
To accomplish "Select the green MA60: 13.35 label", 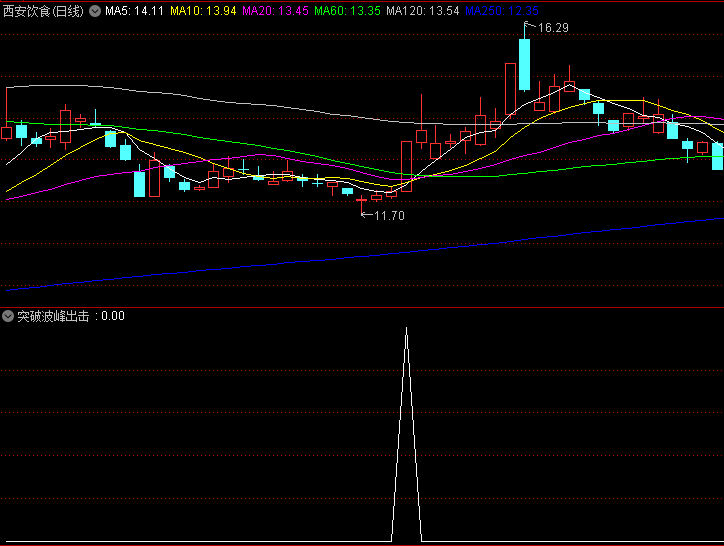I will point(347,11).
